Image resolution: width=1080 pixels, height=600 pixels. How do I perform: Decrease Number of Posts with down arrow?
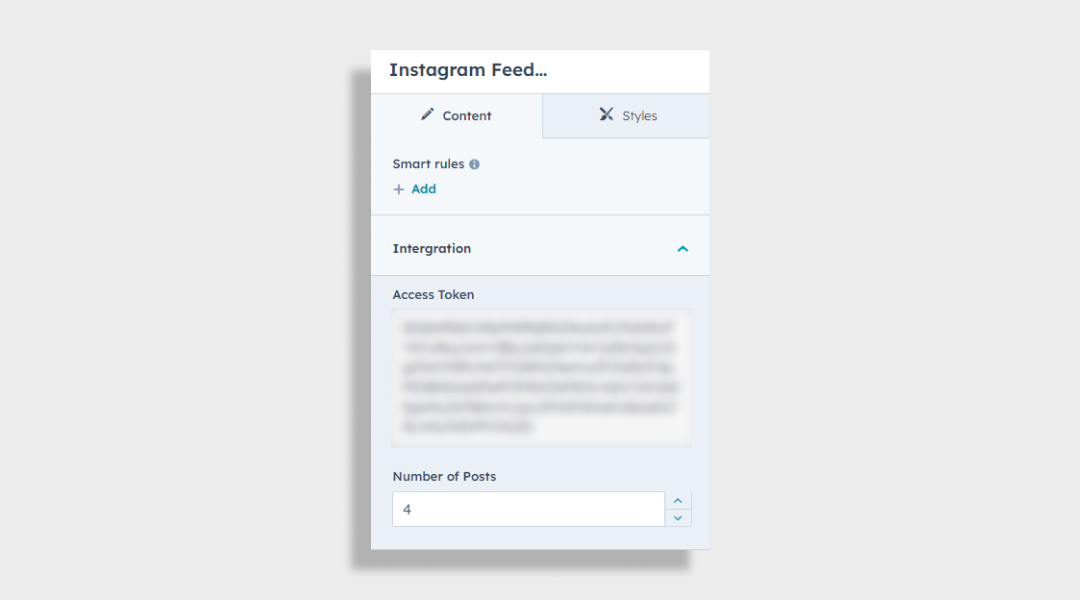click(678, 518)
